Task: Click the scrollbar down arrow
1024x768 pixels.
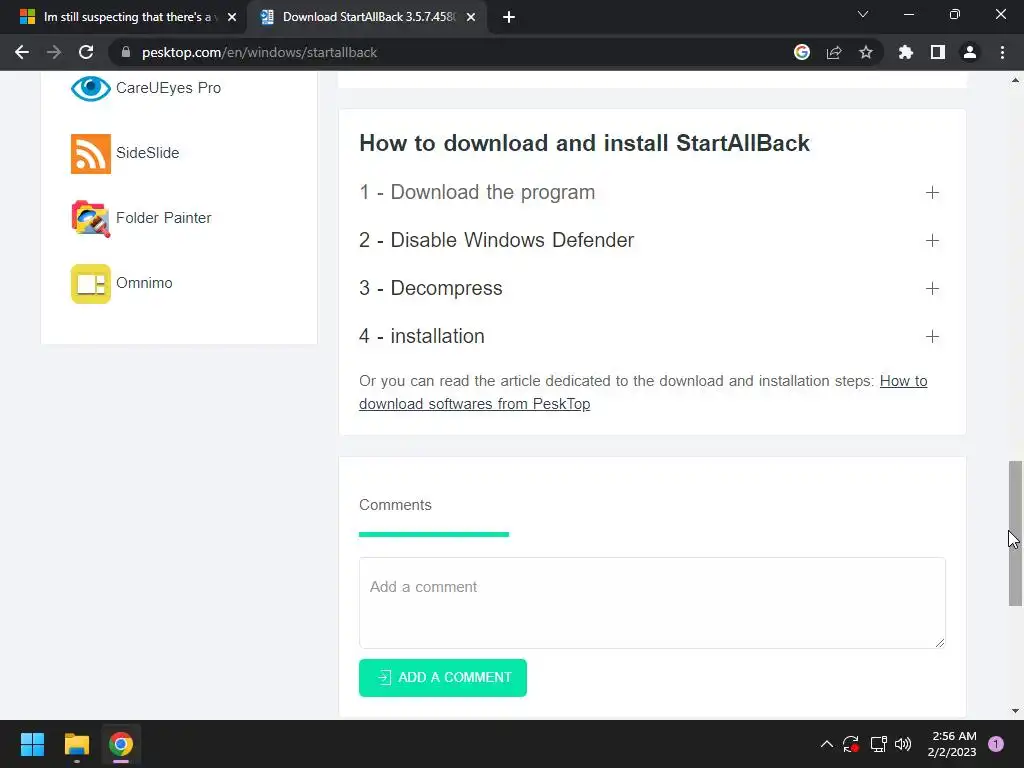Action: point(1015,711)
